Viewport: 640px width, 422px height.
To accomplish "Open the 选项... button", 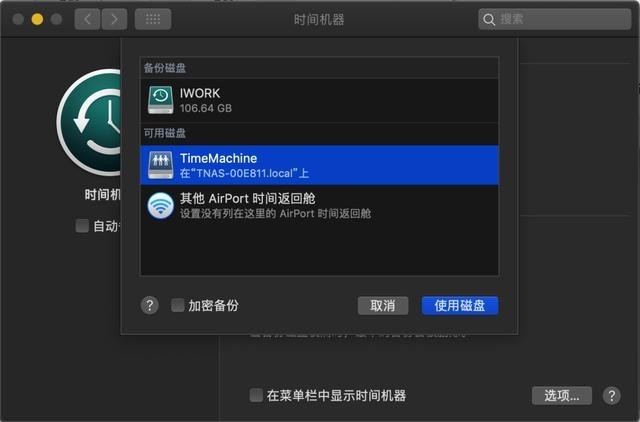I will click(x=562, y=395).
